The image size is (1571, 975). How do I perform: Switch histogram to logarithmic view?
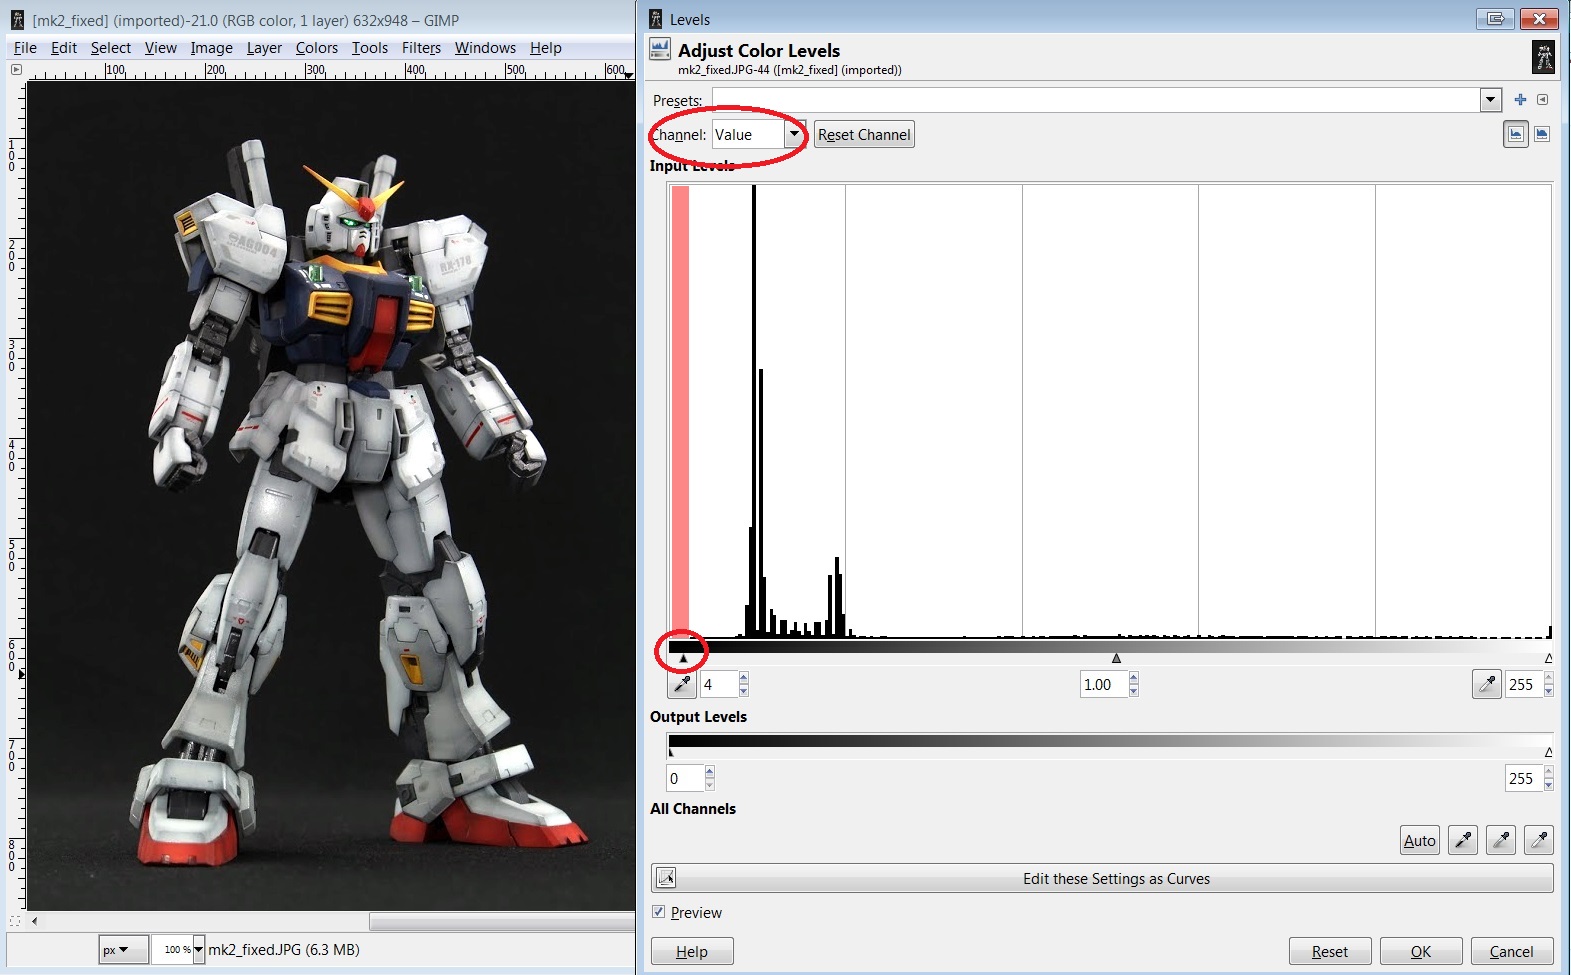[x=1542, y=134]
